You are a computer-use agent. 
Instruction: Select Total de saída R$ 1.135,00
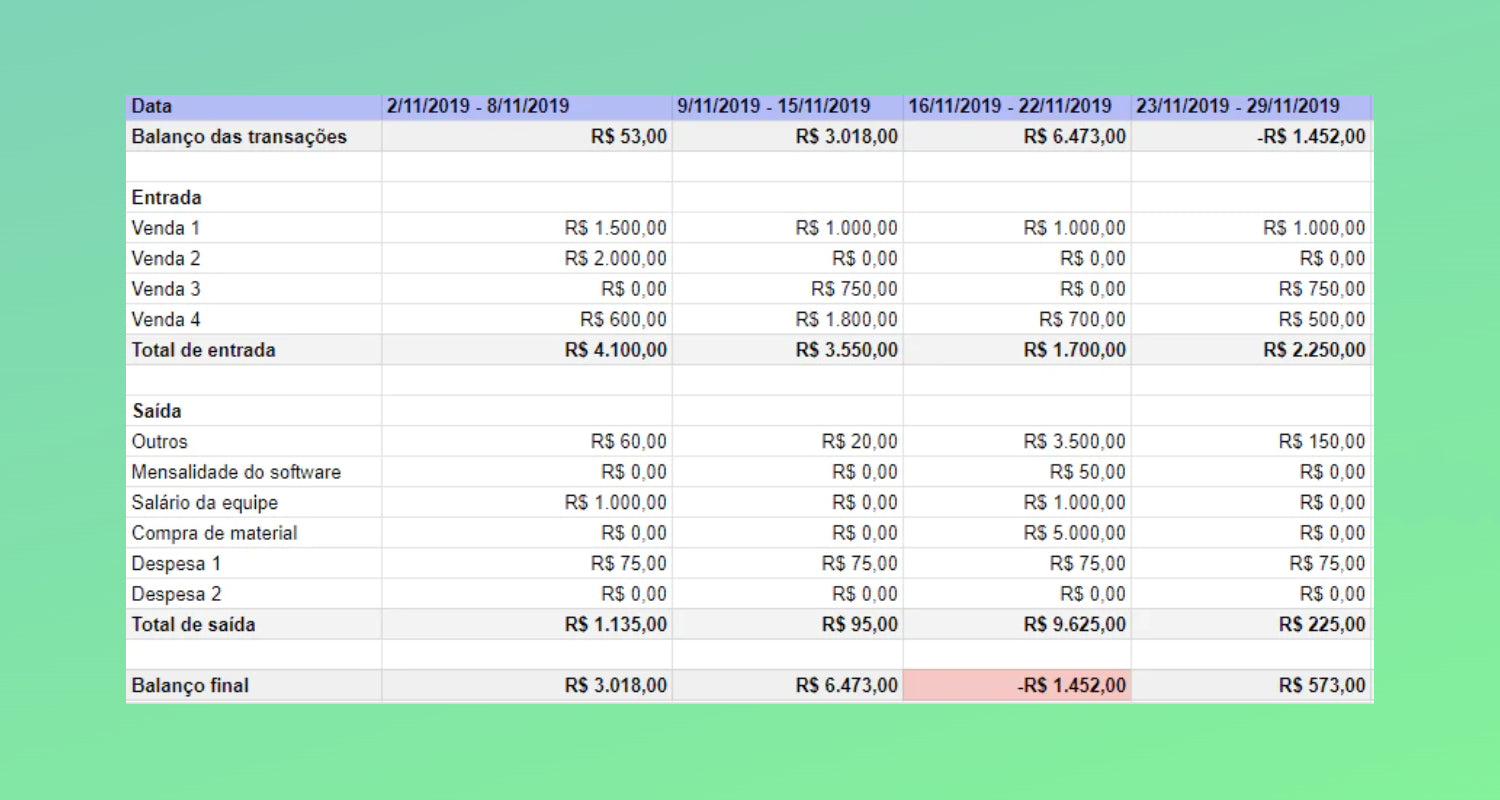(x=527, y=625)
